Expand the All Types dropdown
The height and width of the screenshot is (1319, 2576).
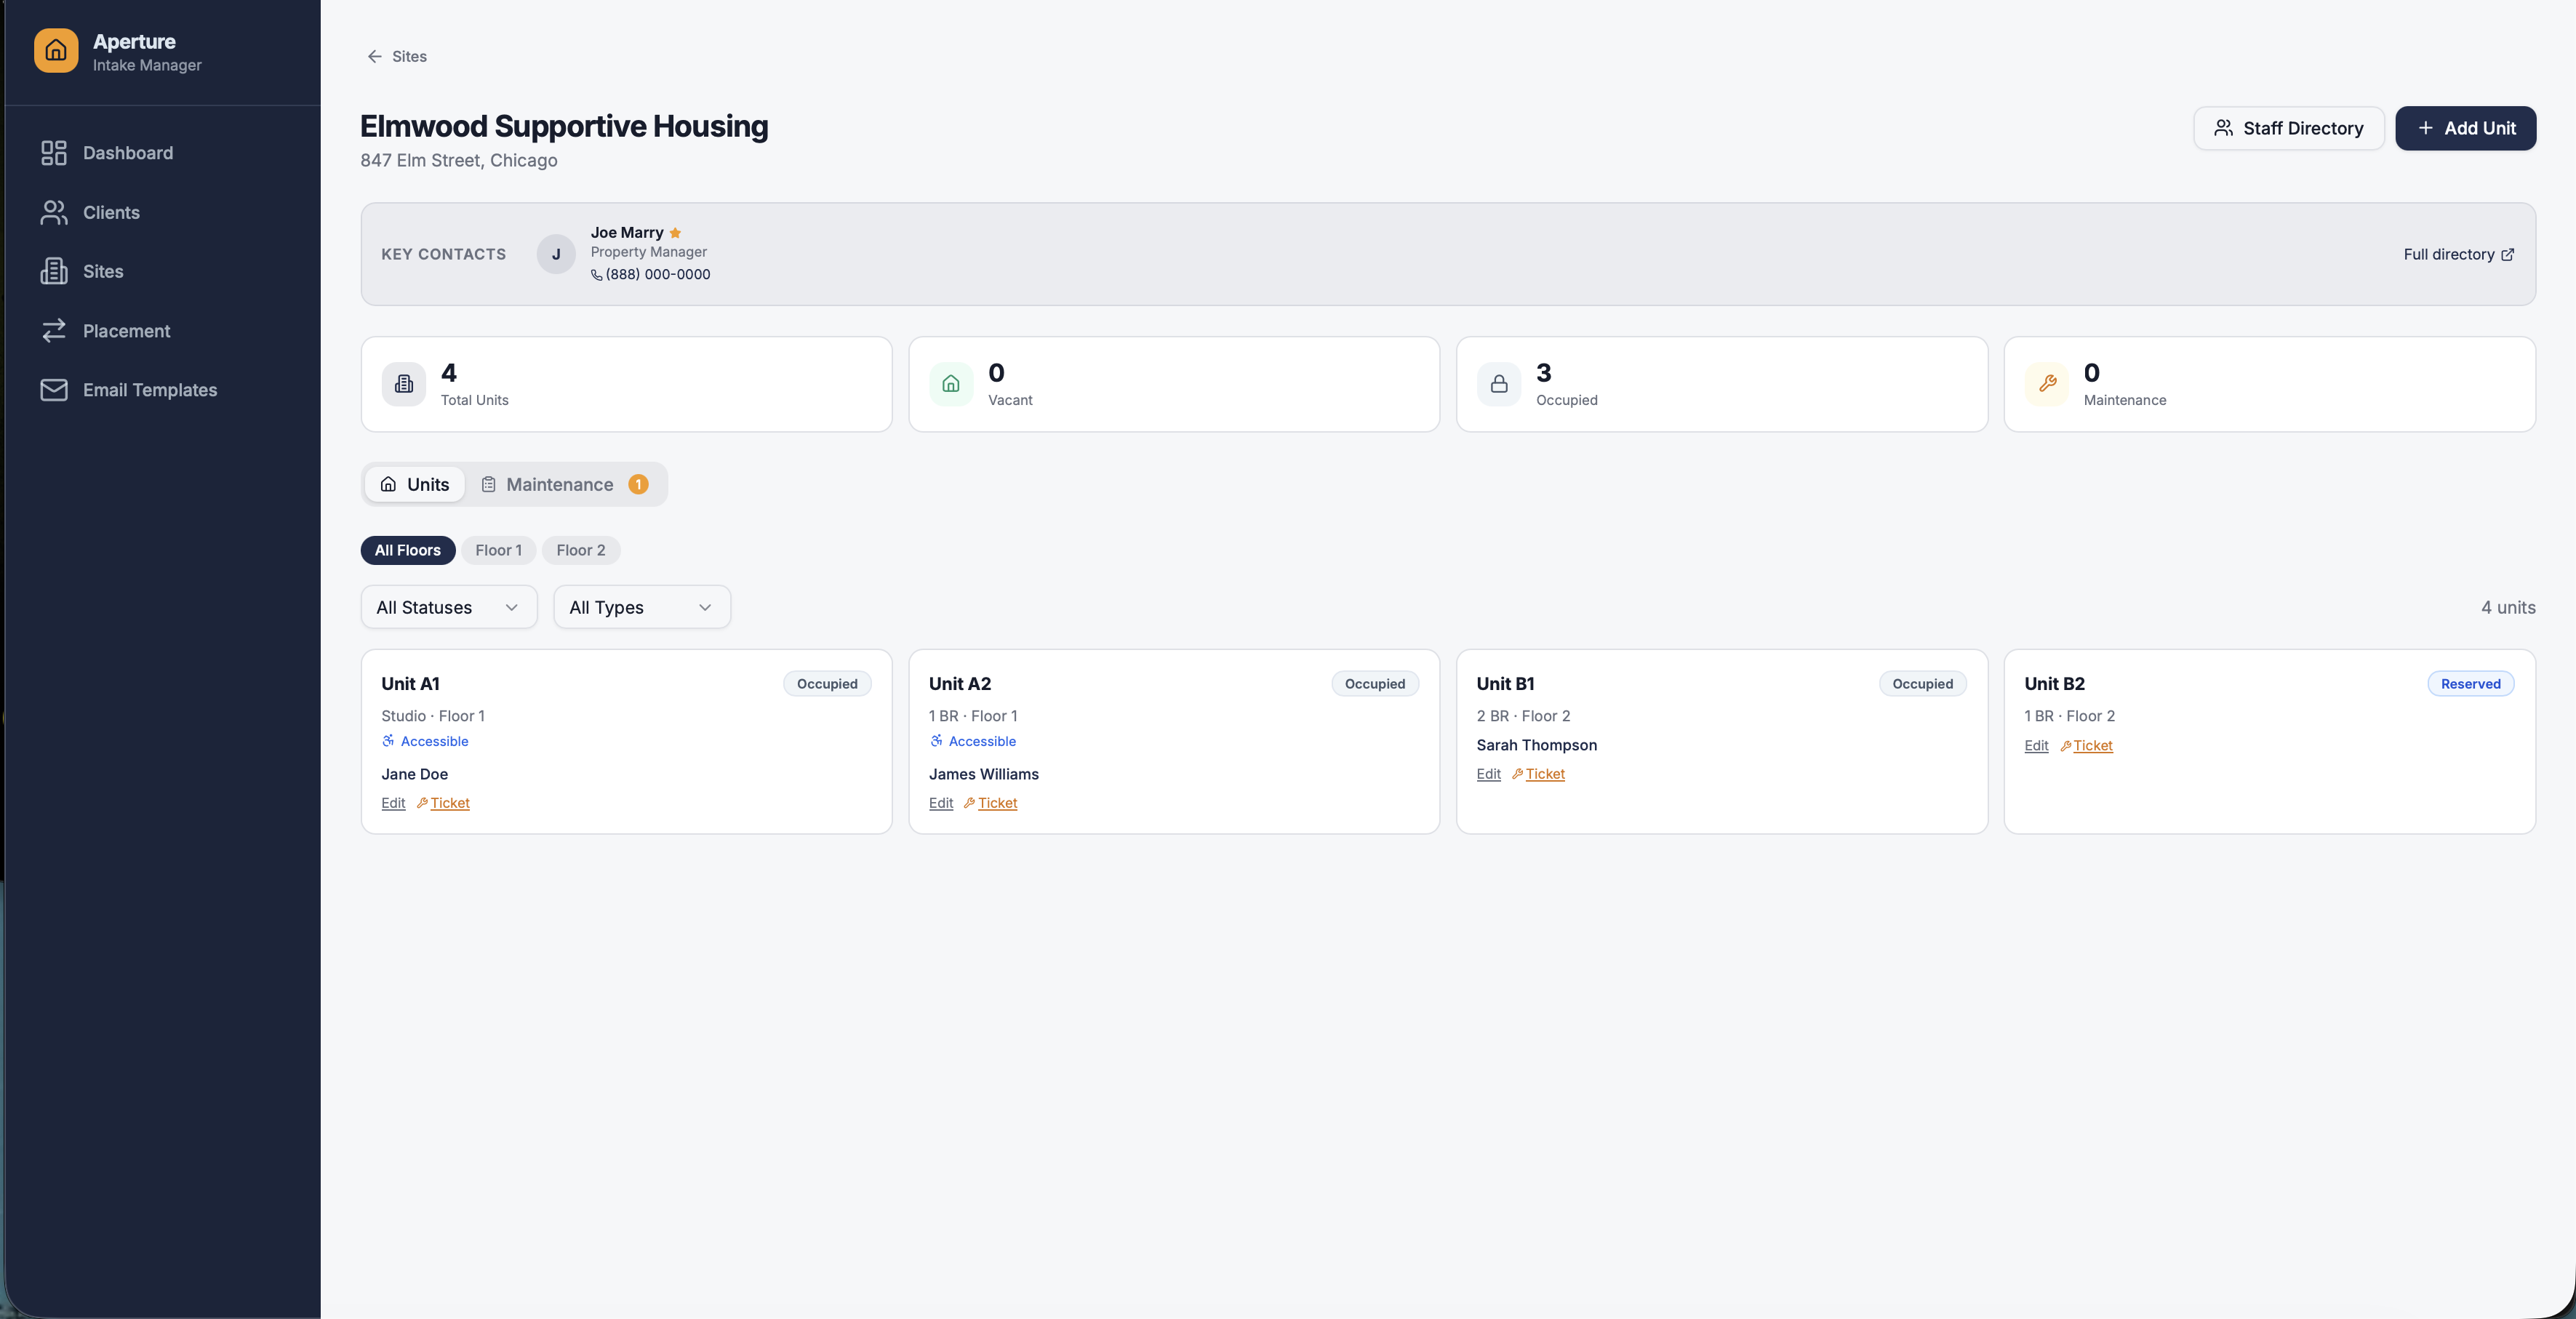coord(642,607)
